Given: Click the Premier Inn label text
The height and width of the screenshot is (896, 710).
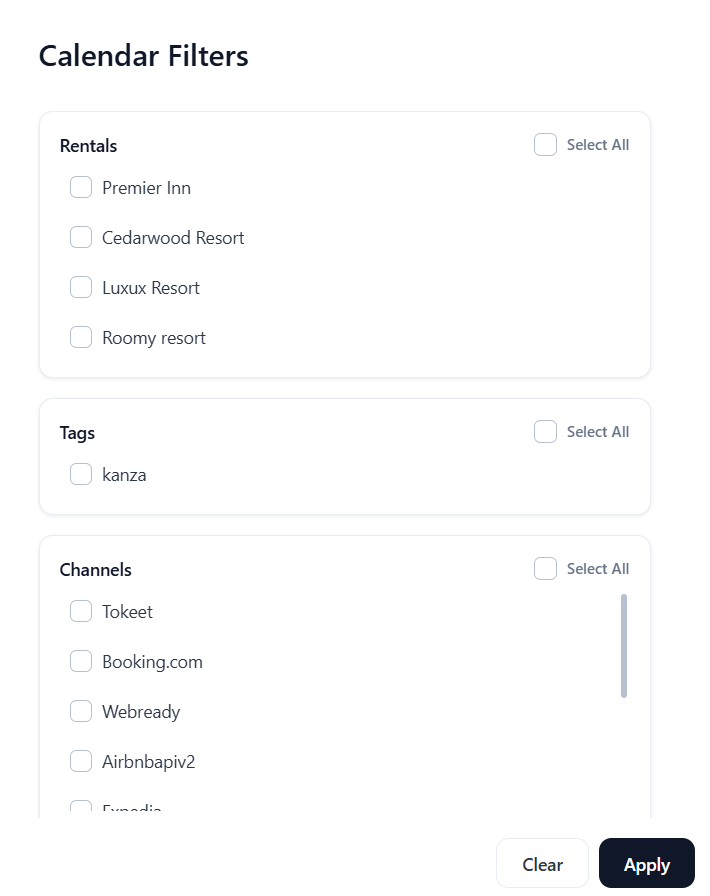Looking at the screenshot, I should pyautogui.click(x=146, y=188).
